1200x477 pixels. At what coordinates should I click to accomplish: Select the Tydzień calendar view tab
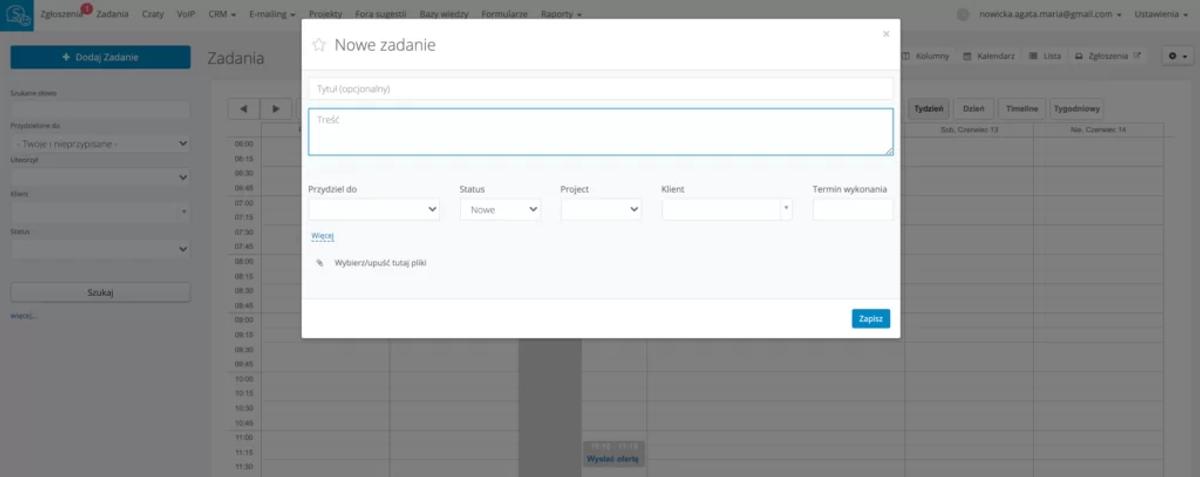pyautogui.click(x=929, y=108)
